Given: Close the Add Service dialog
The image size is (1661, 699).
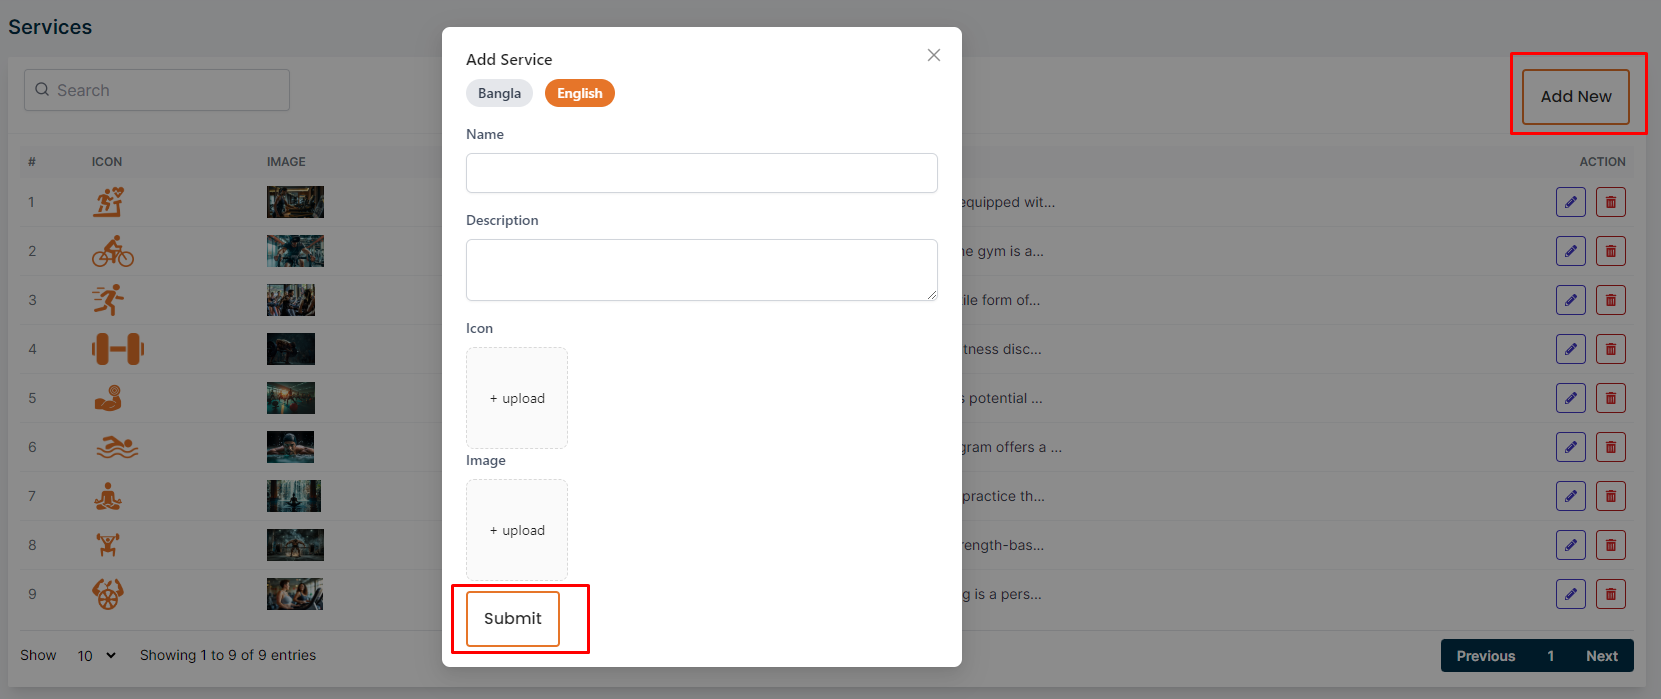Looking at the screenshot, I should click(933, 55).
